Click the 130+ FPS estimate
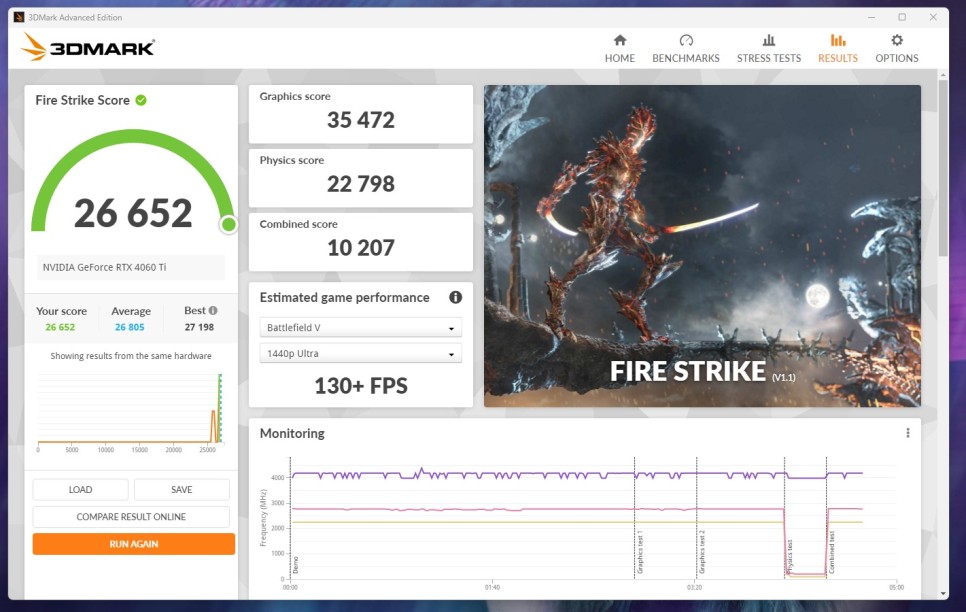This screenshot has height=612, width=966. point(361,386)
